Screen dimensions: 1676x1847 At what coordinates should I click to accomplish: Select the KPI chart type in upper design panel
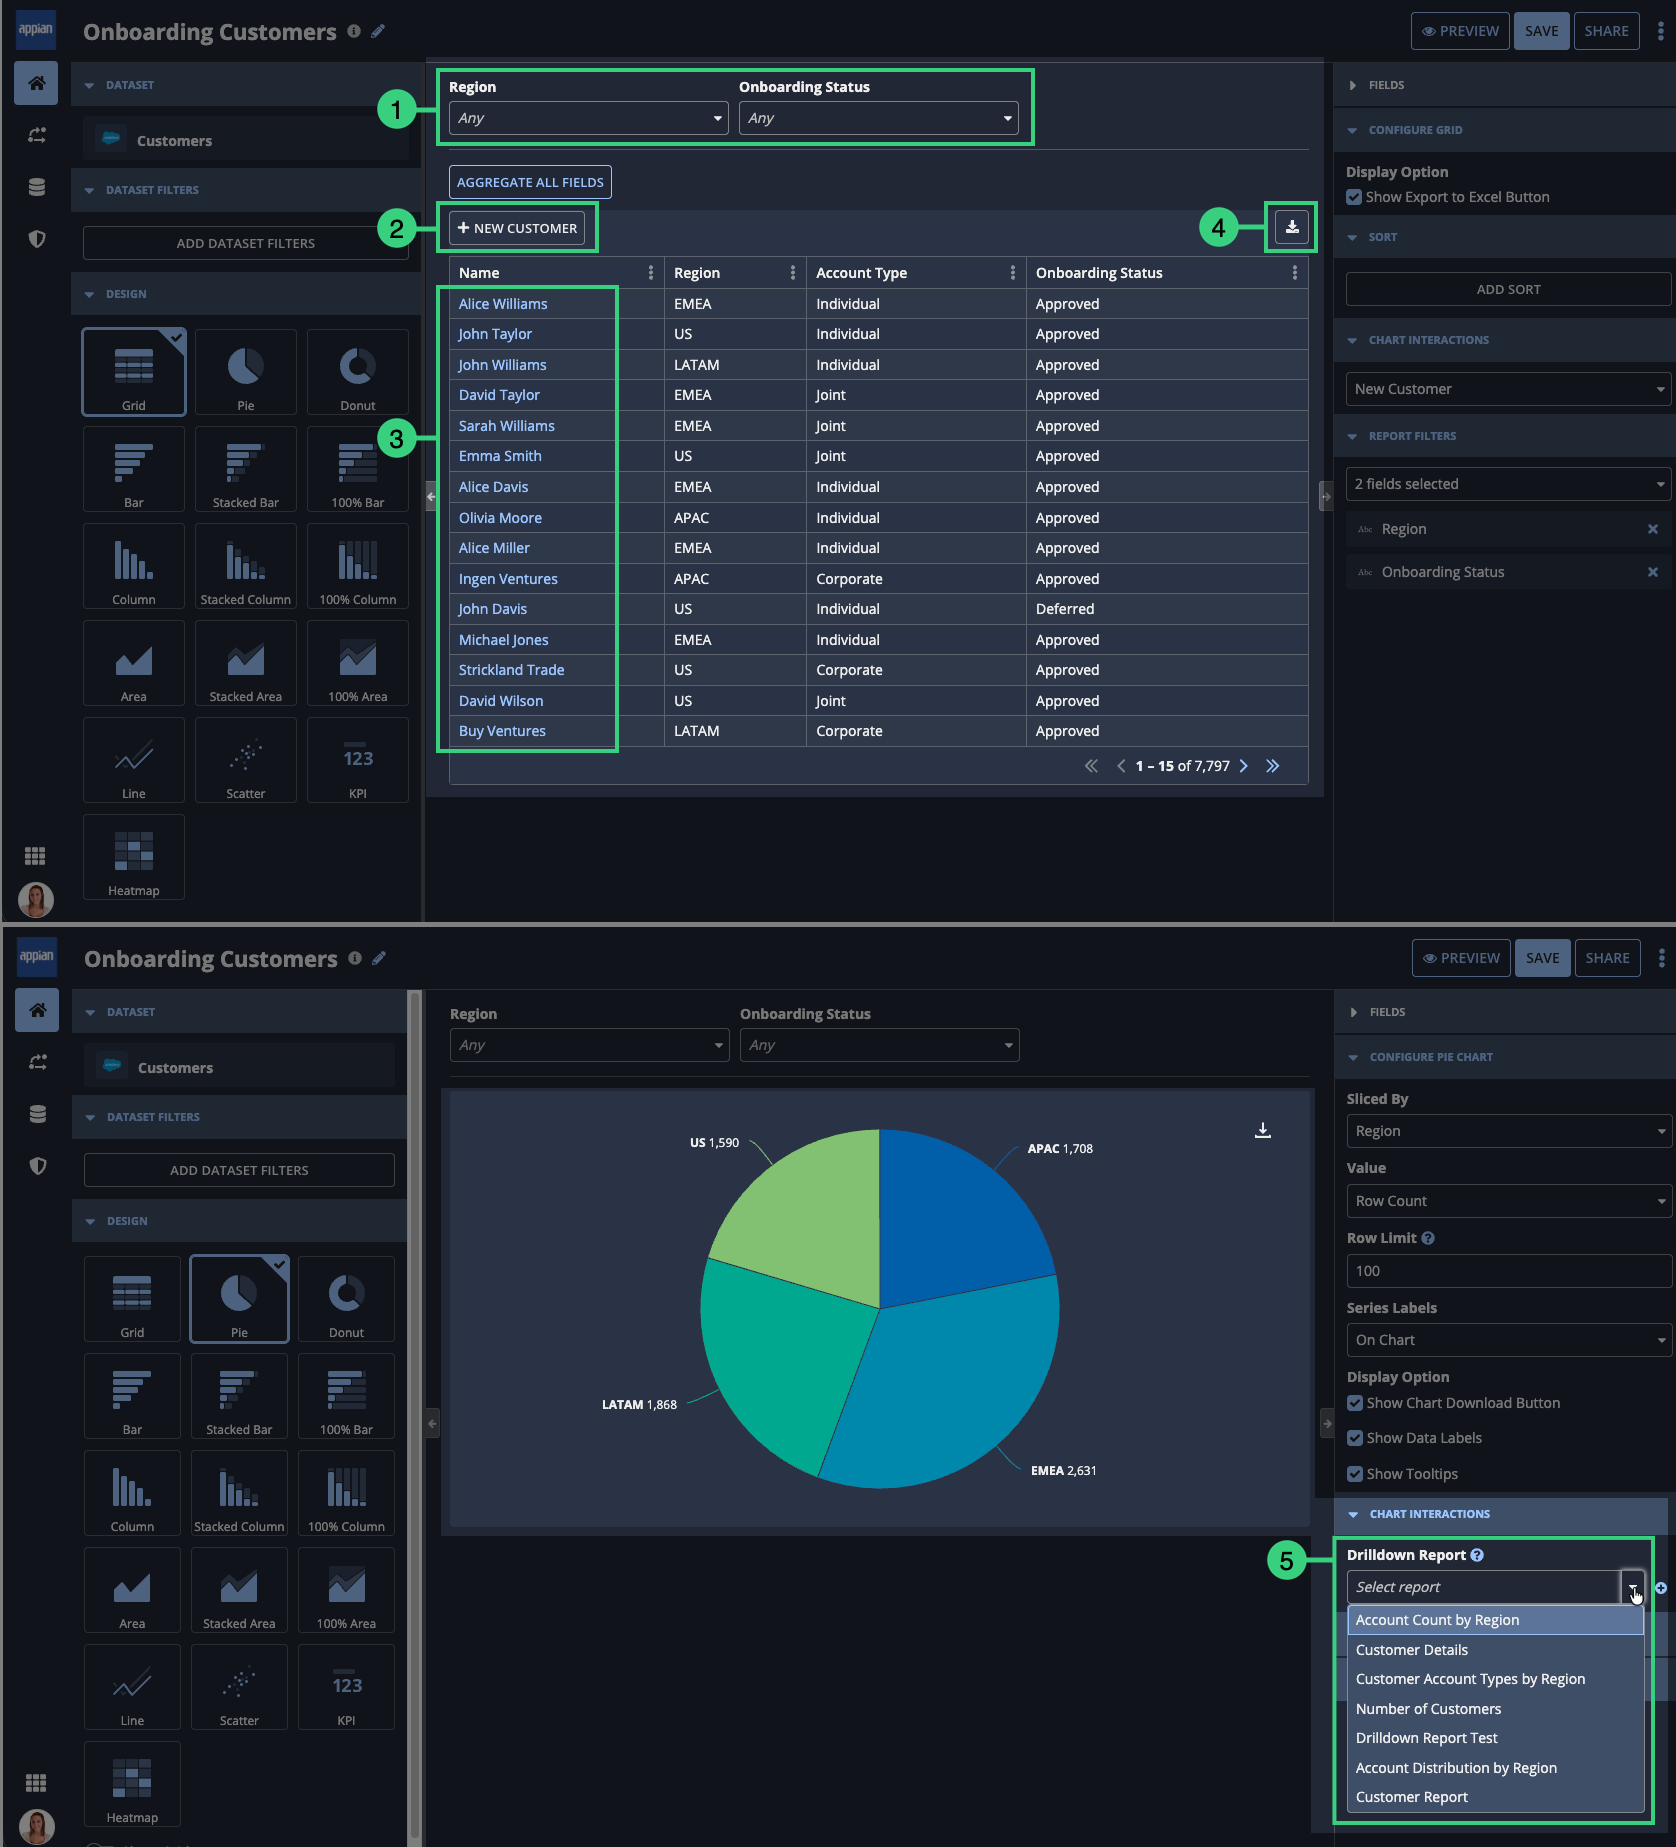pyautogui.click(x=357, y=760)
